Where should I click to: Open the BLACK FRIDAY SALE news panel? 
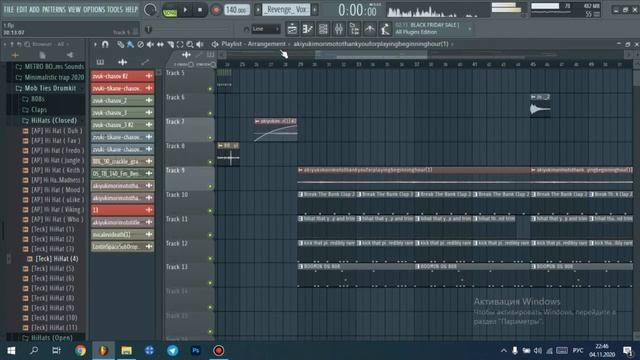(x=433, y=29)
